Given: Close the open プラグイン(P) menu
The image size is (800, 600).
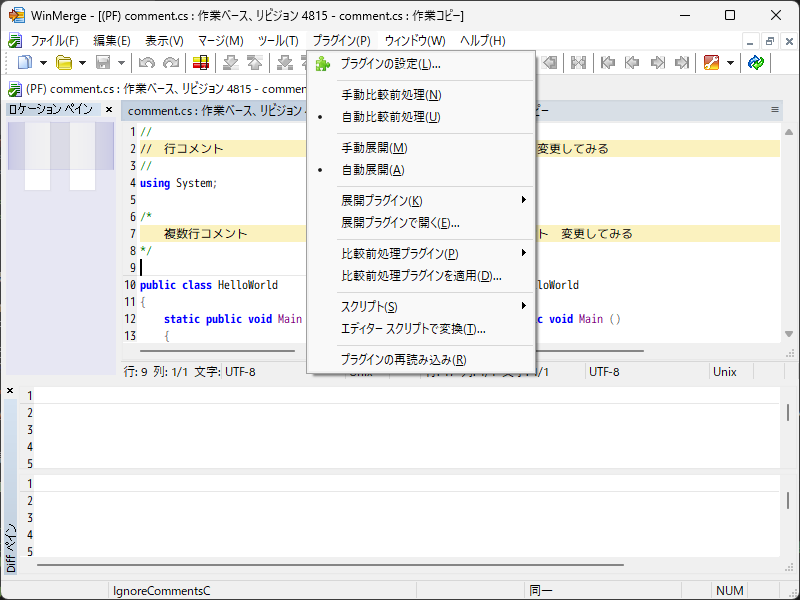Looking at the screenshot, I should [x=341, y=40].
